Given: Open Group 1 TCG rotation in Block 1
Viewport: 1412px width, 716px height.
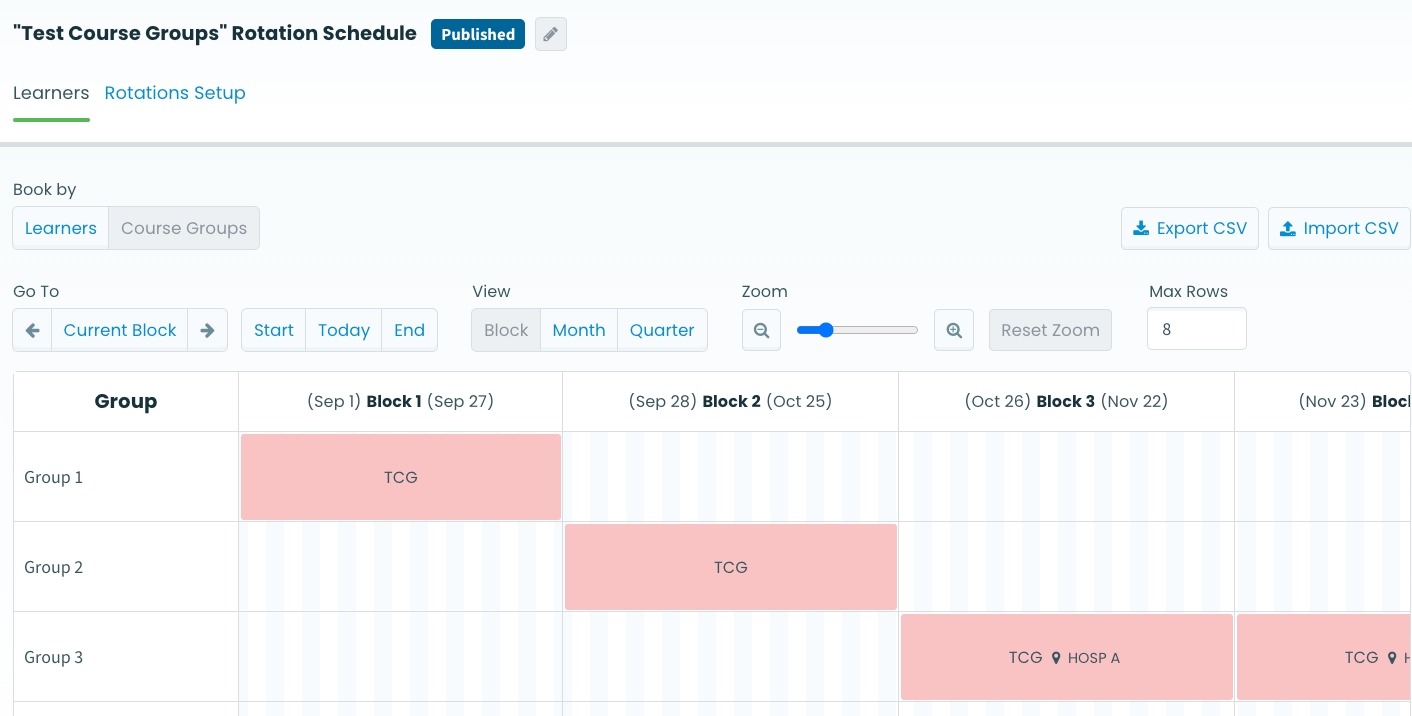Looking at the screenshot, I should [x=400, y=477].
